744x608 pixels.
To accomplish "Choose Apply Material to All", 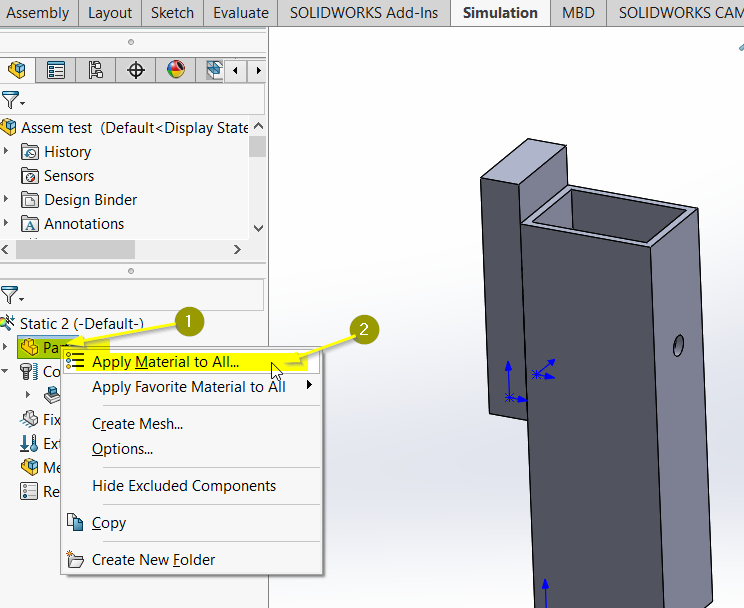I will click(192, 362).
